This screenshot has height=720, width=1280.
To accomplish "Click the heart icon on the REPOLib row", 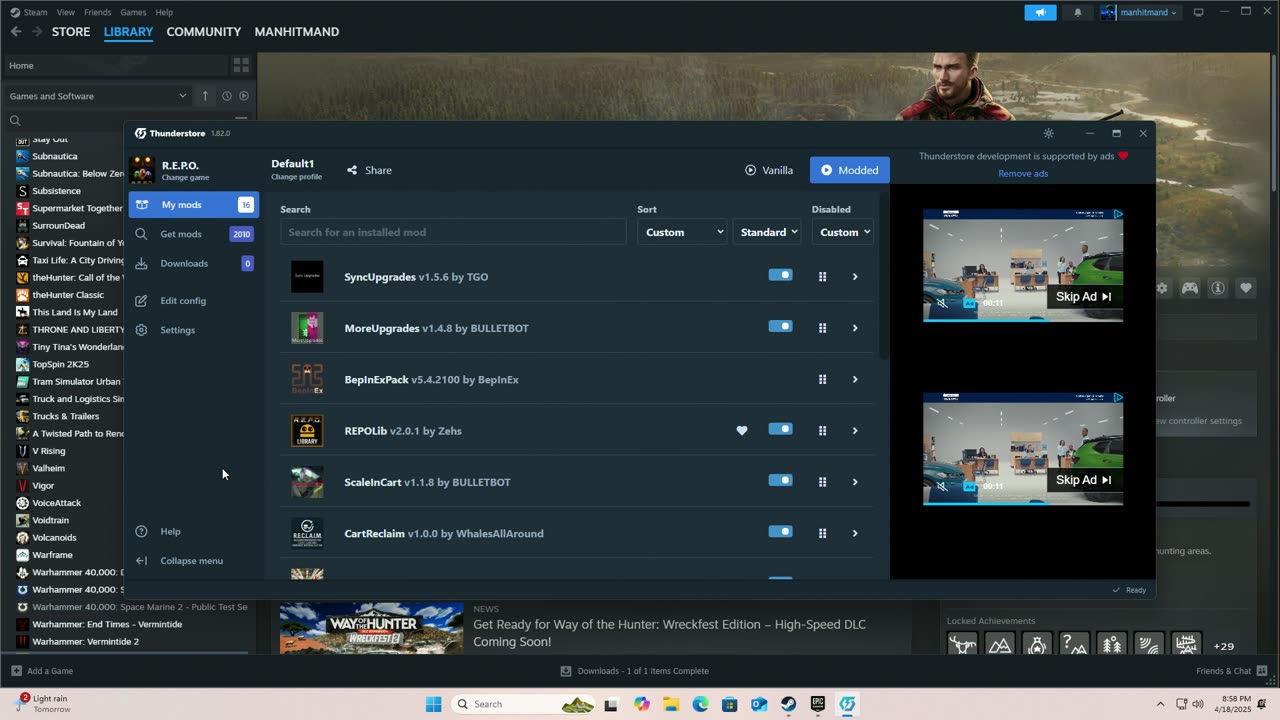I will click(x=742, y=430).
